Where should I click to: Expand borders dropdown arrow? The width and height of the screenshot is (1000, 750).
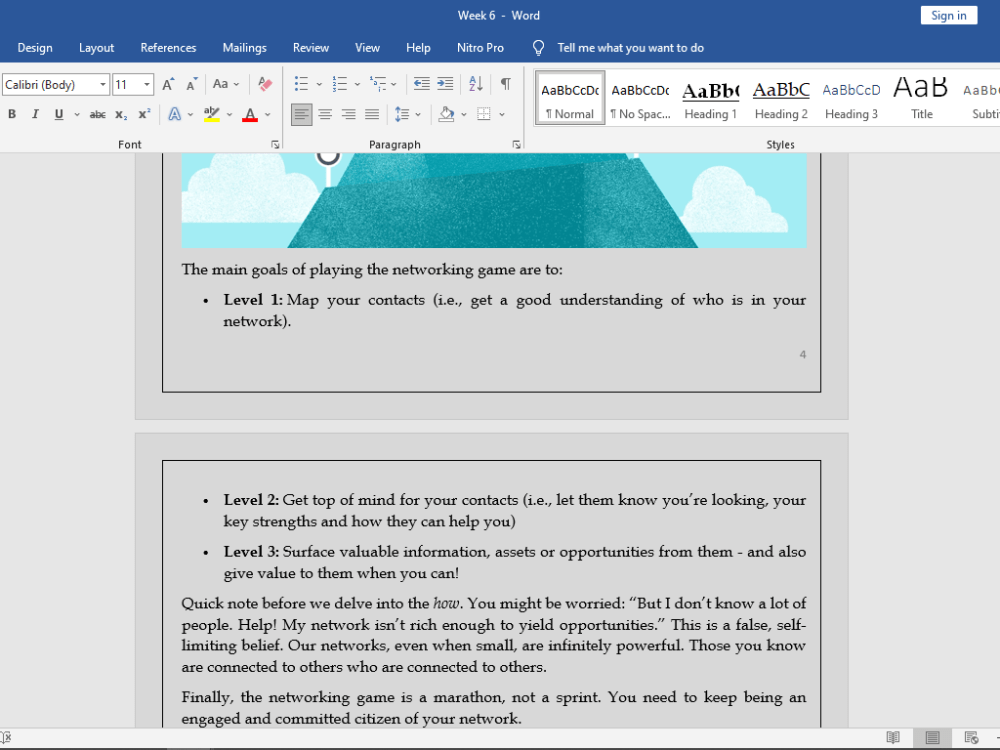point(502,115)
